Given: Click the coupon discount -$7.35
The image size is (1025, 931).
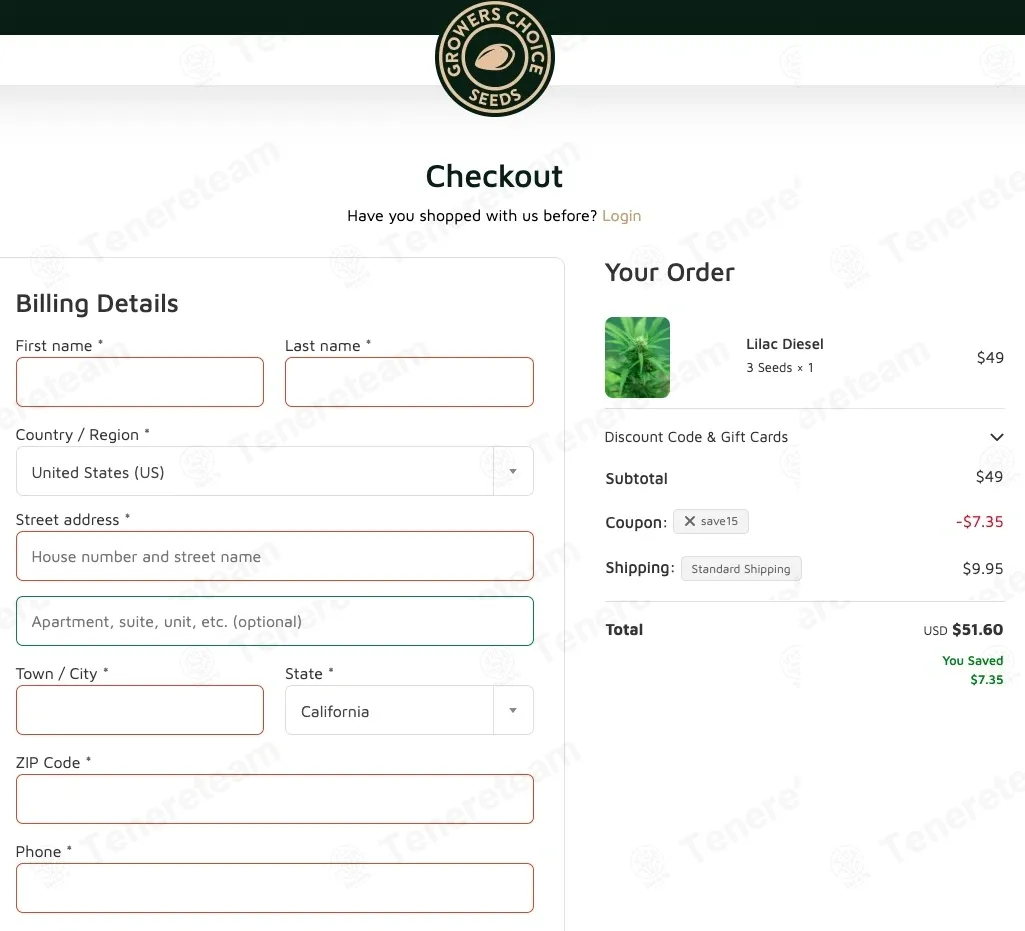Looking at the screenshot, I should pyautogui.click(x=979, y=522).
